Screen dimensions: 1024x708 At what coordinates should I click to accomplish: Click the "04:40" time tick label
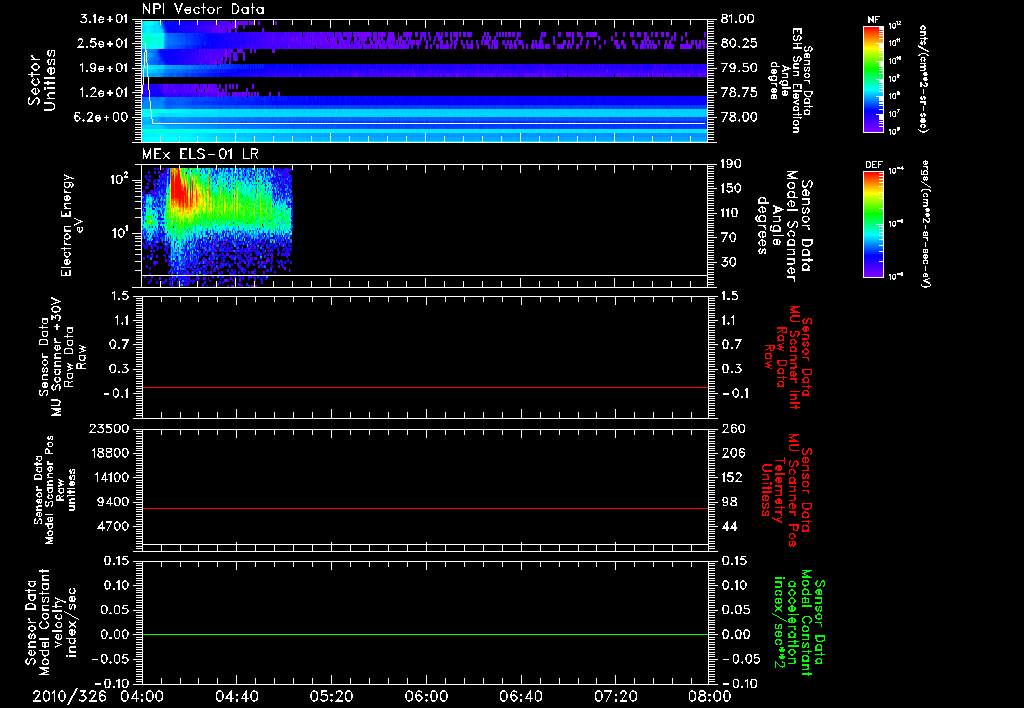pyautogui.click(x=236, y=696)
